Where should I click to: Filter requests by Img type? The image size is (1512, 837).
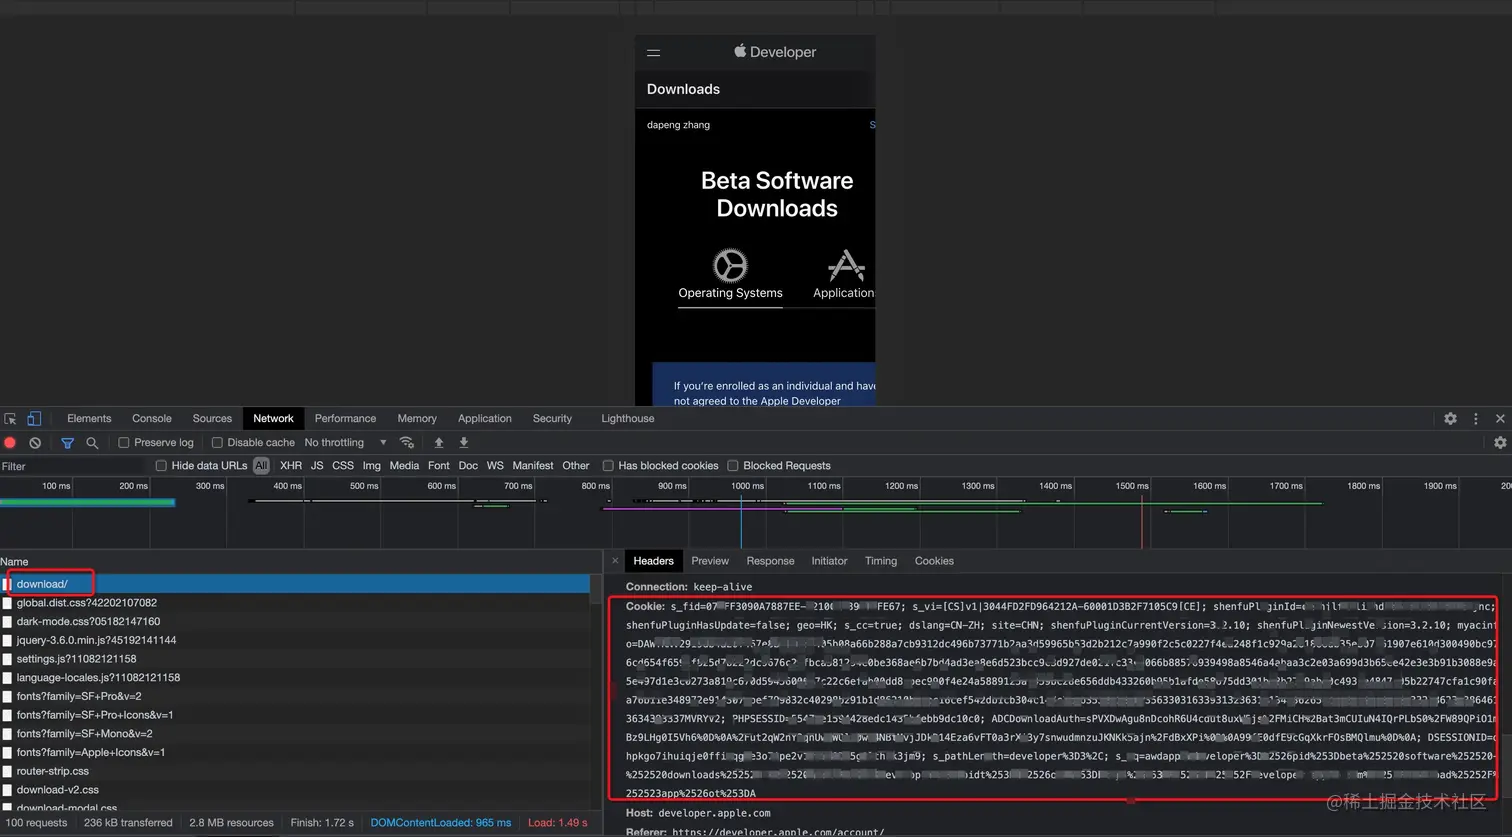[x=371, y=466]
